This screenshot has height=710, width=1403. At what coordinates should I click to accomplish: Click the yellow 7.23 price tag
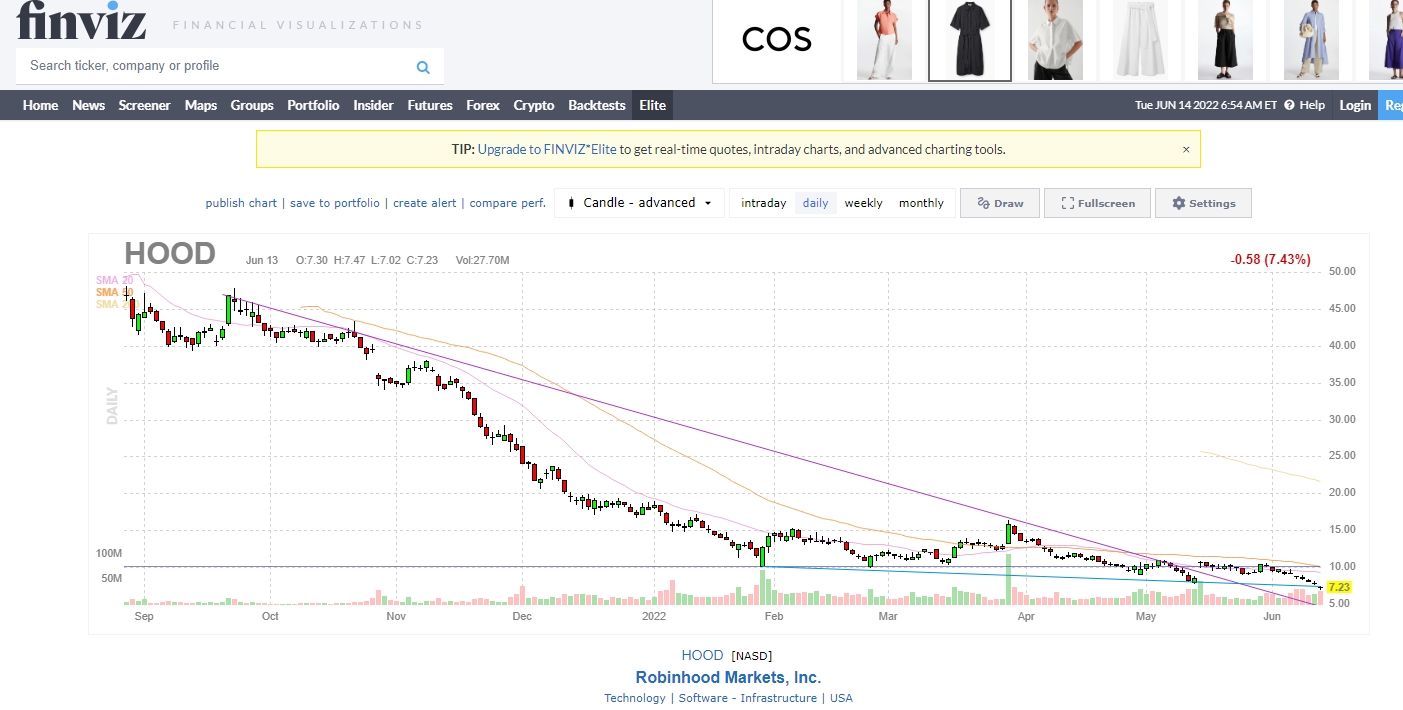(1339, 588)
